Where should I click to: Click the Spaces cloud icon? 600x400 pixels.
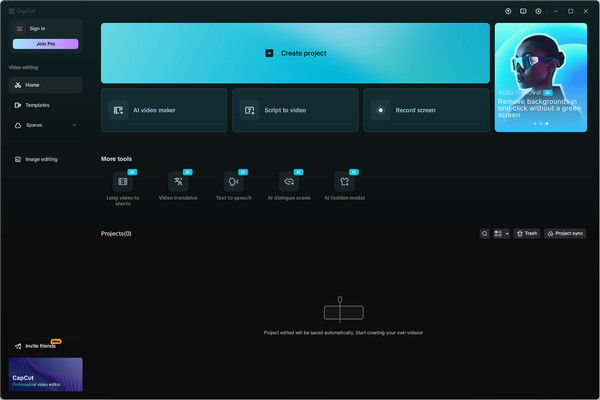coord(18,125)
